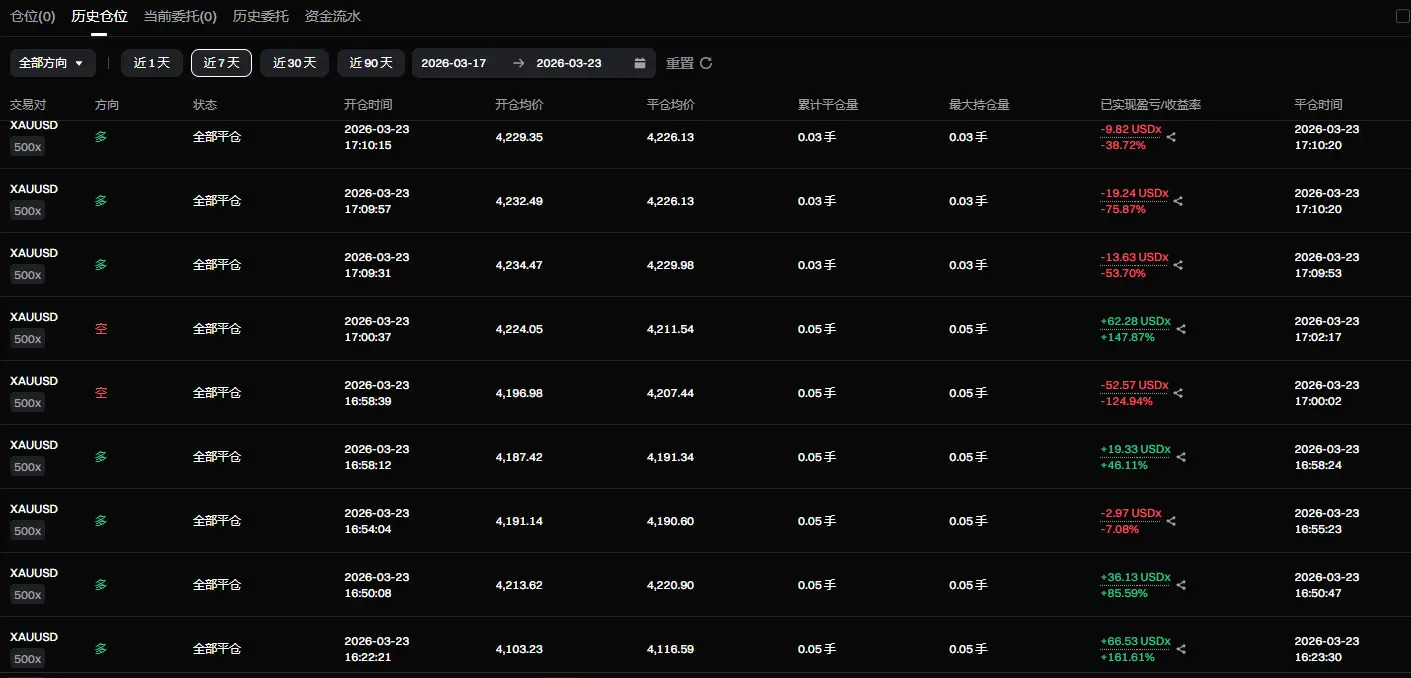Click opening price 4,187.42
The image size is (1411, 678).
click(519, 457)
